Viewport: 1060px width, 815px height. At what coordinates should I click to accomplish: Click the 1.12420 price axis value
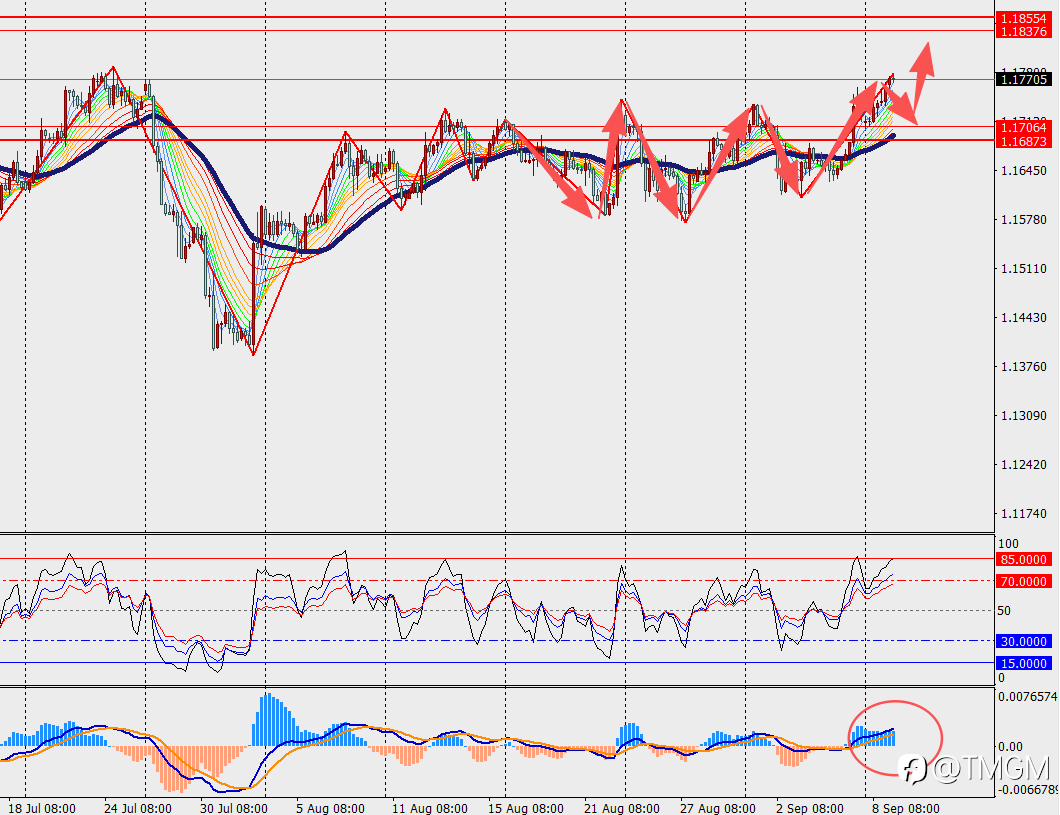click(x=1023, y=465)
